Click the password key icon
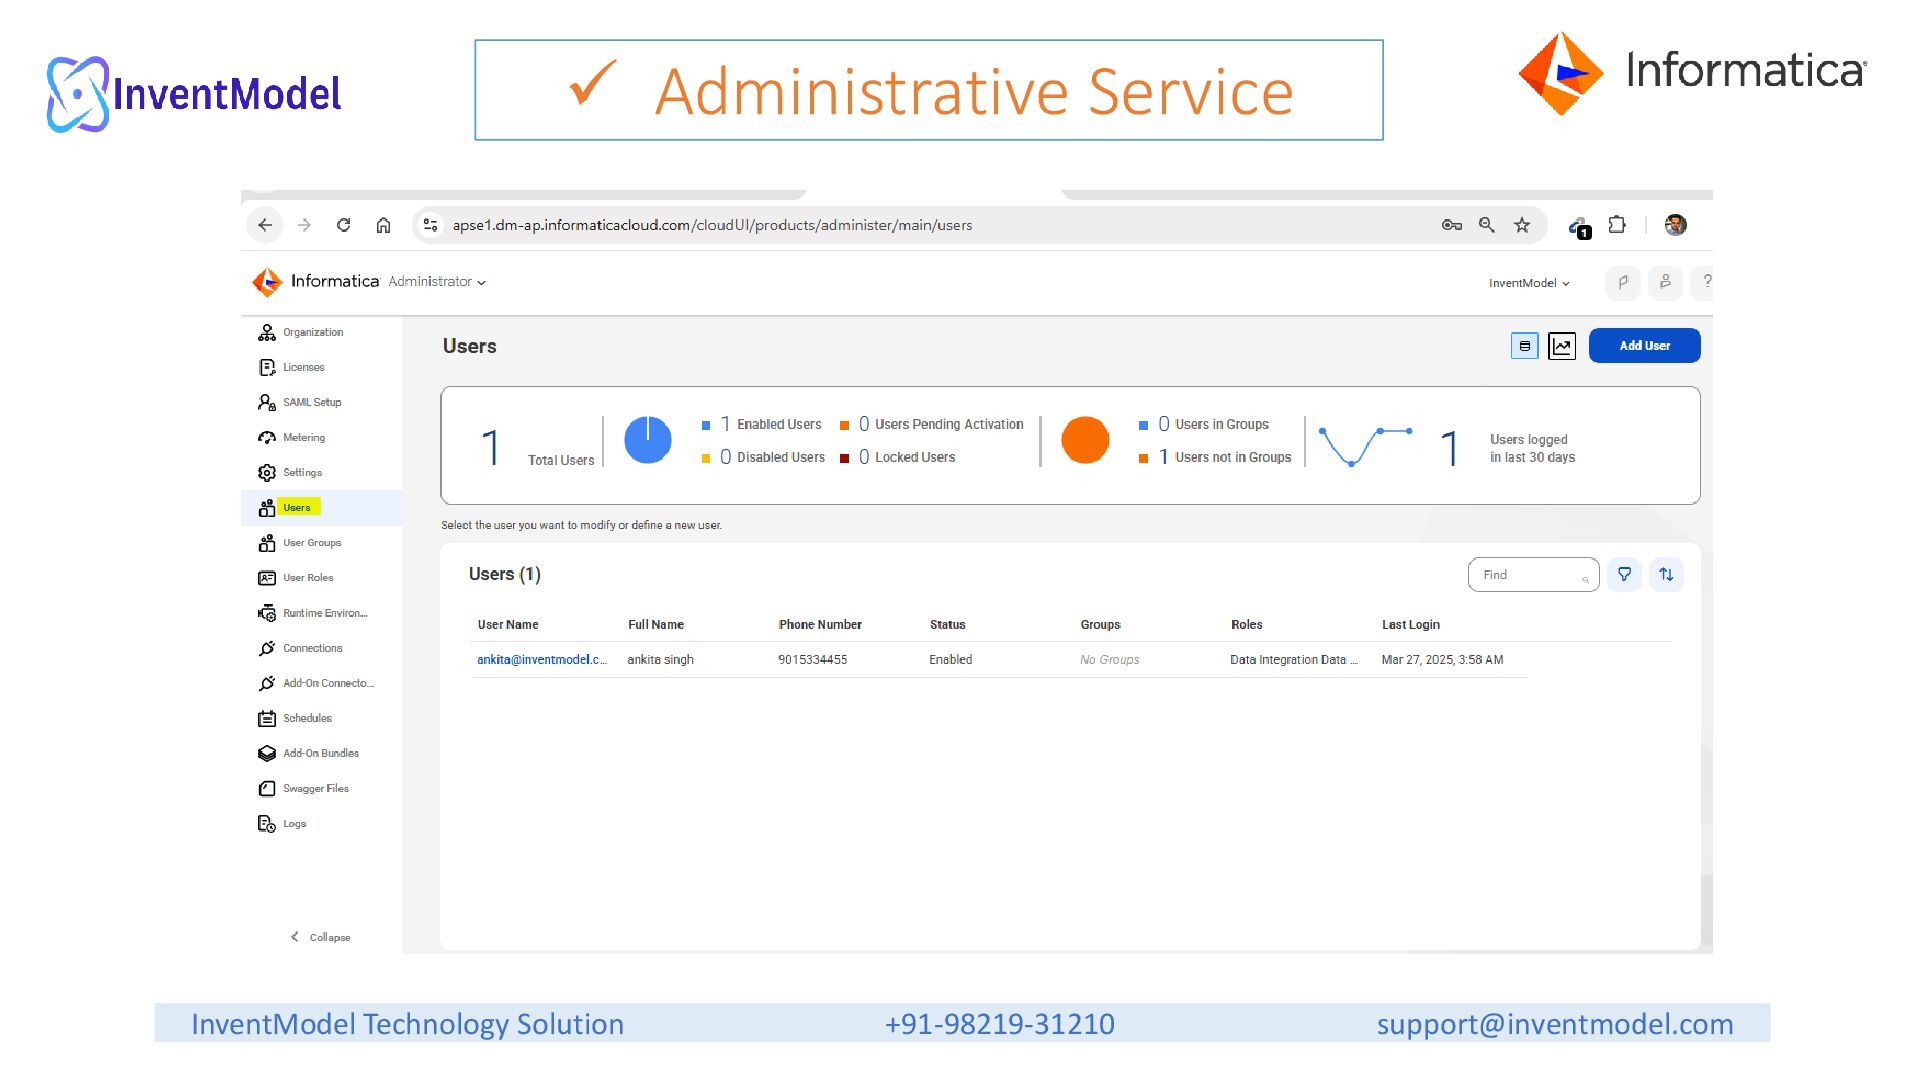Screen dimensions: 1920x1080 click(x=1452, y=225)
